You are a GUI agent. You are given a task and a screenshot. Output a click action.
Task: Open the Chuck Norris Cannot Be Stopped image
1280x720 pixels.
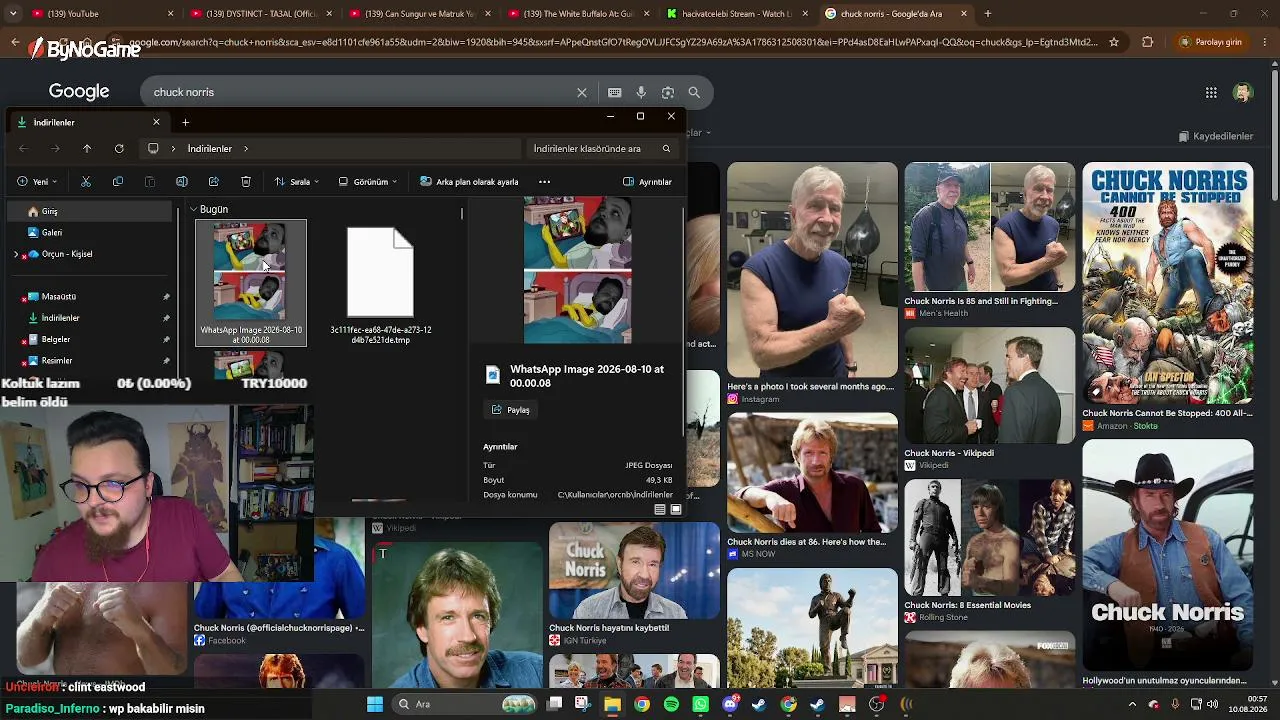point(1168,283)
